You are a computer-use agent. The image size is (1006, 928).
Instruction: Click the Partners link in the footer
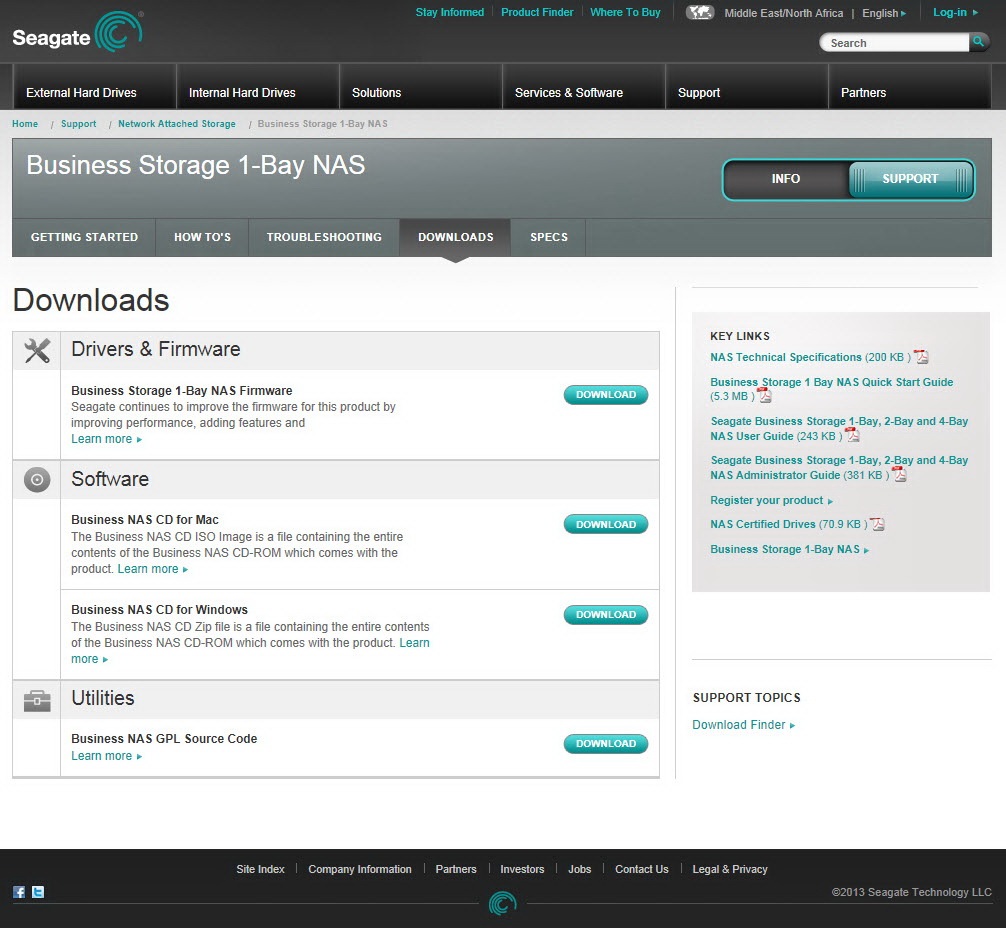coord(456,869)
